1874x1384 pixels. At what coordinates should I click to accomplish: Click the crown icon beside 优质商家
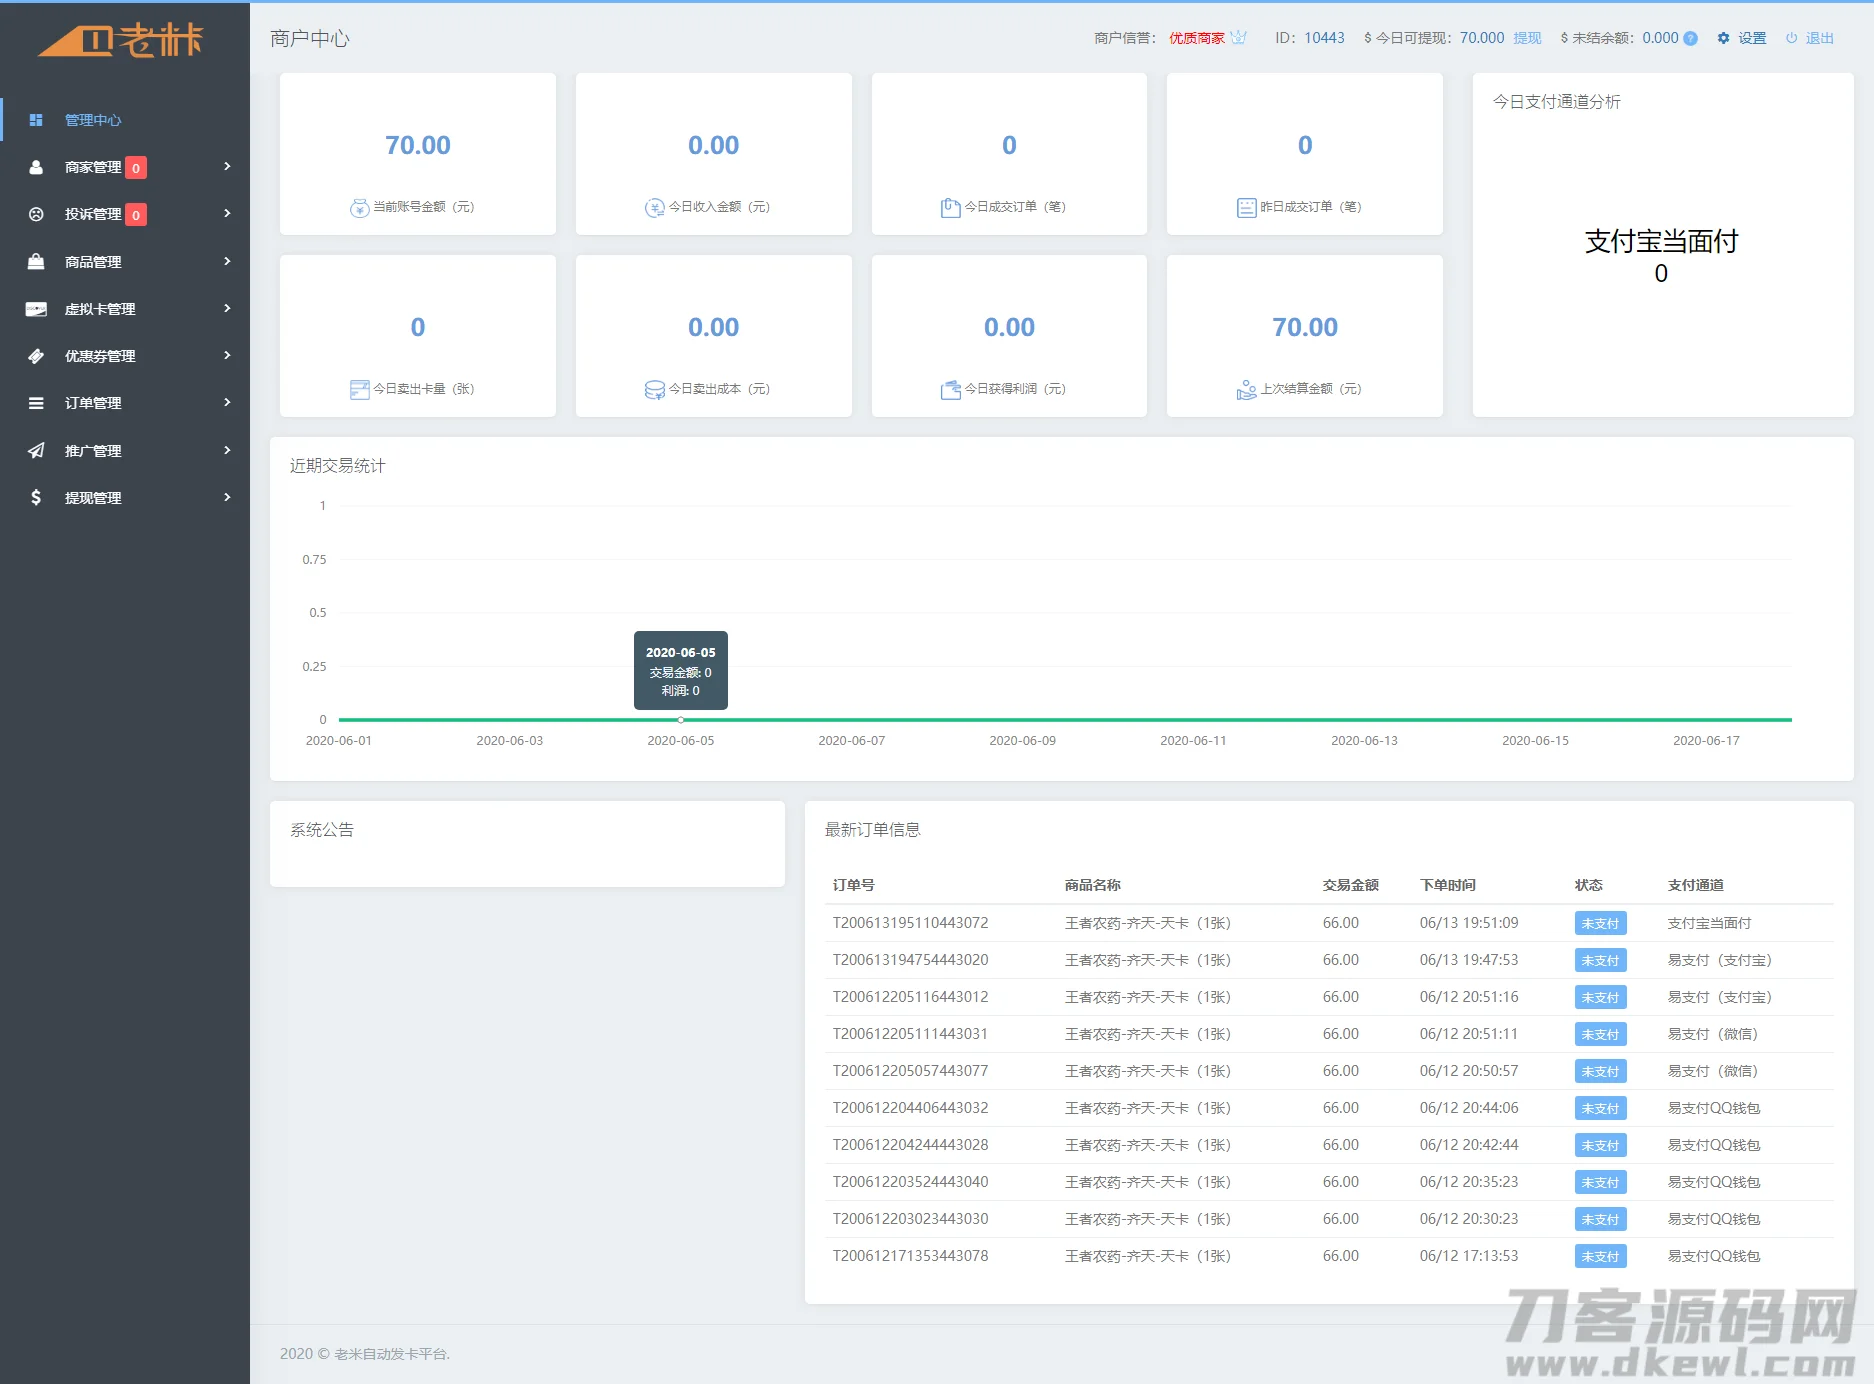(x=1239, y=38)
